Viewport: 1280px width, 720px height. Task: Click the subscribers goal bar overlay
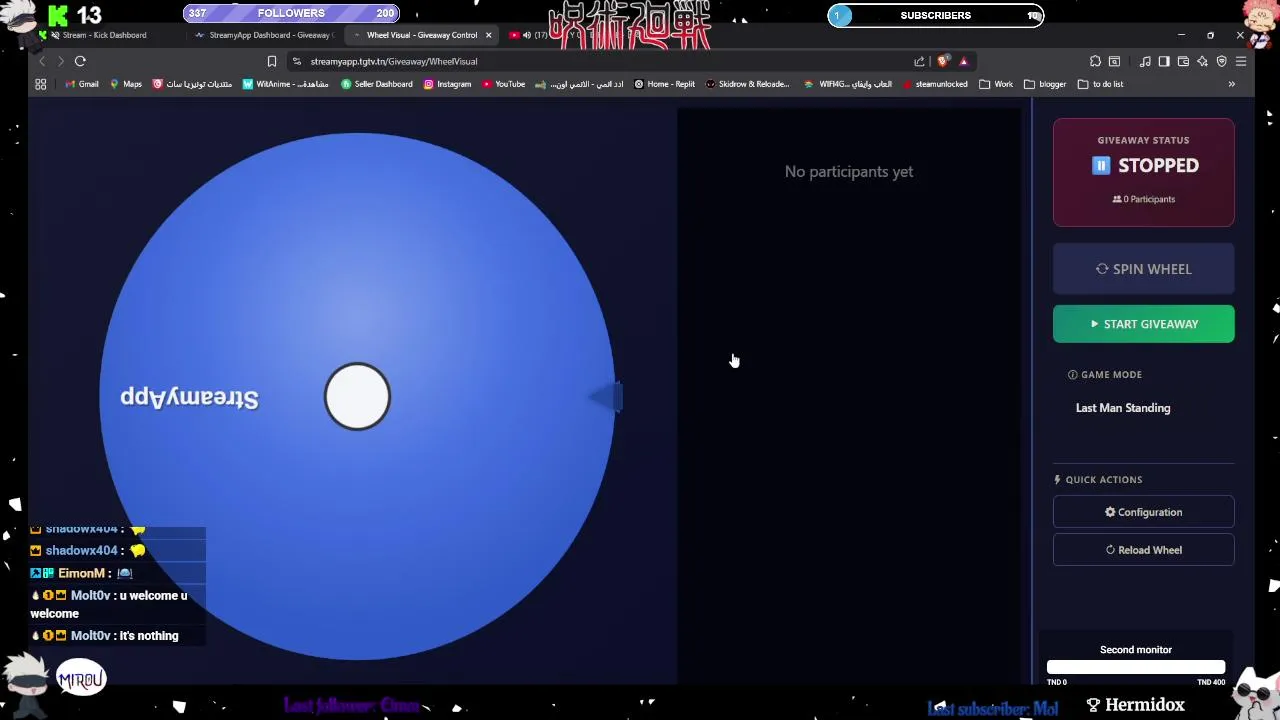pos(935,15)
